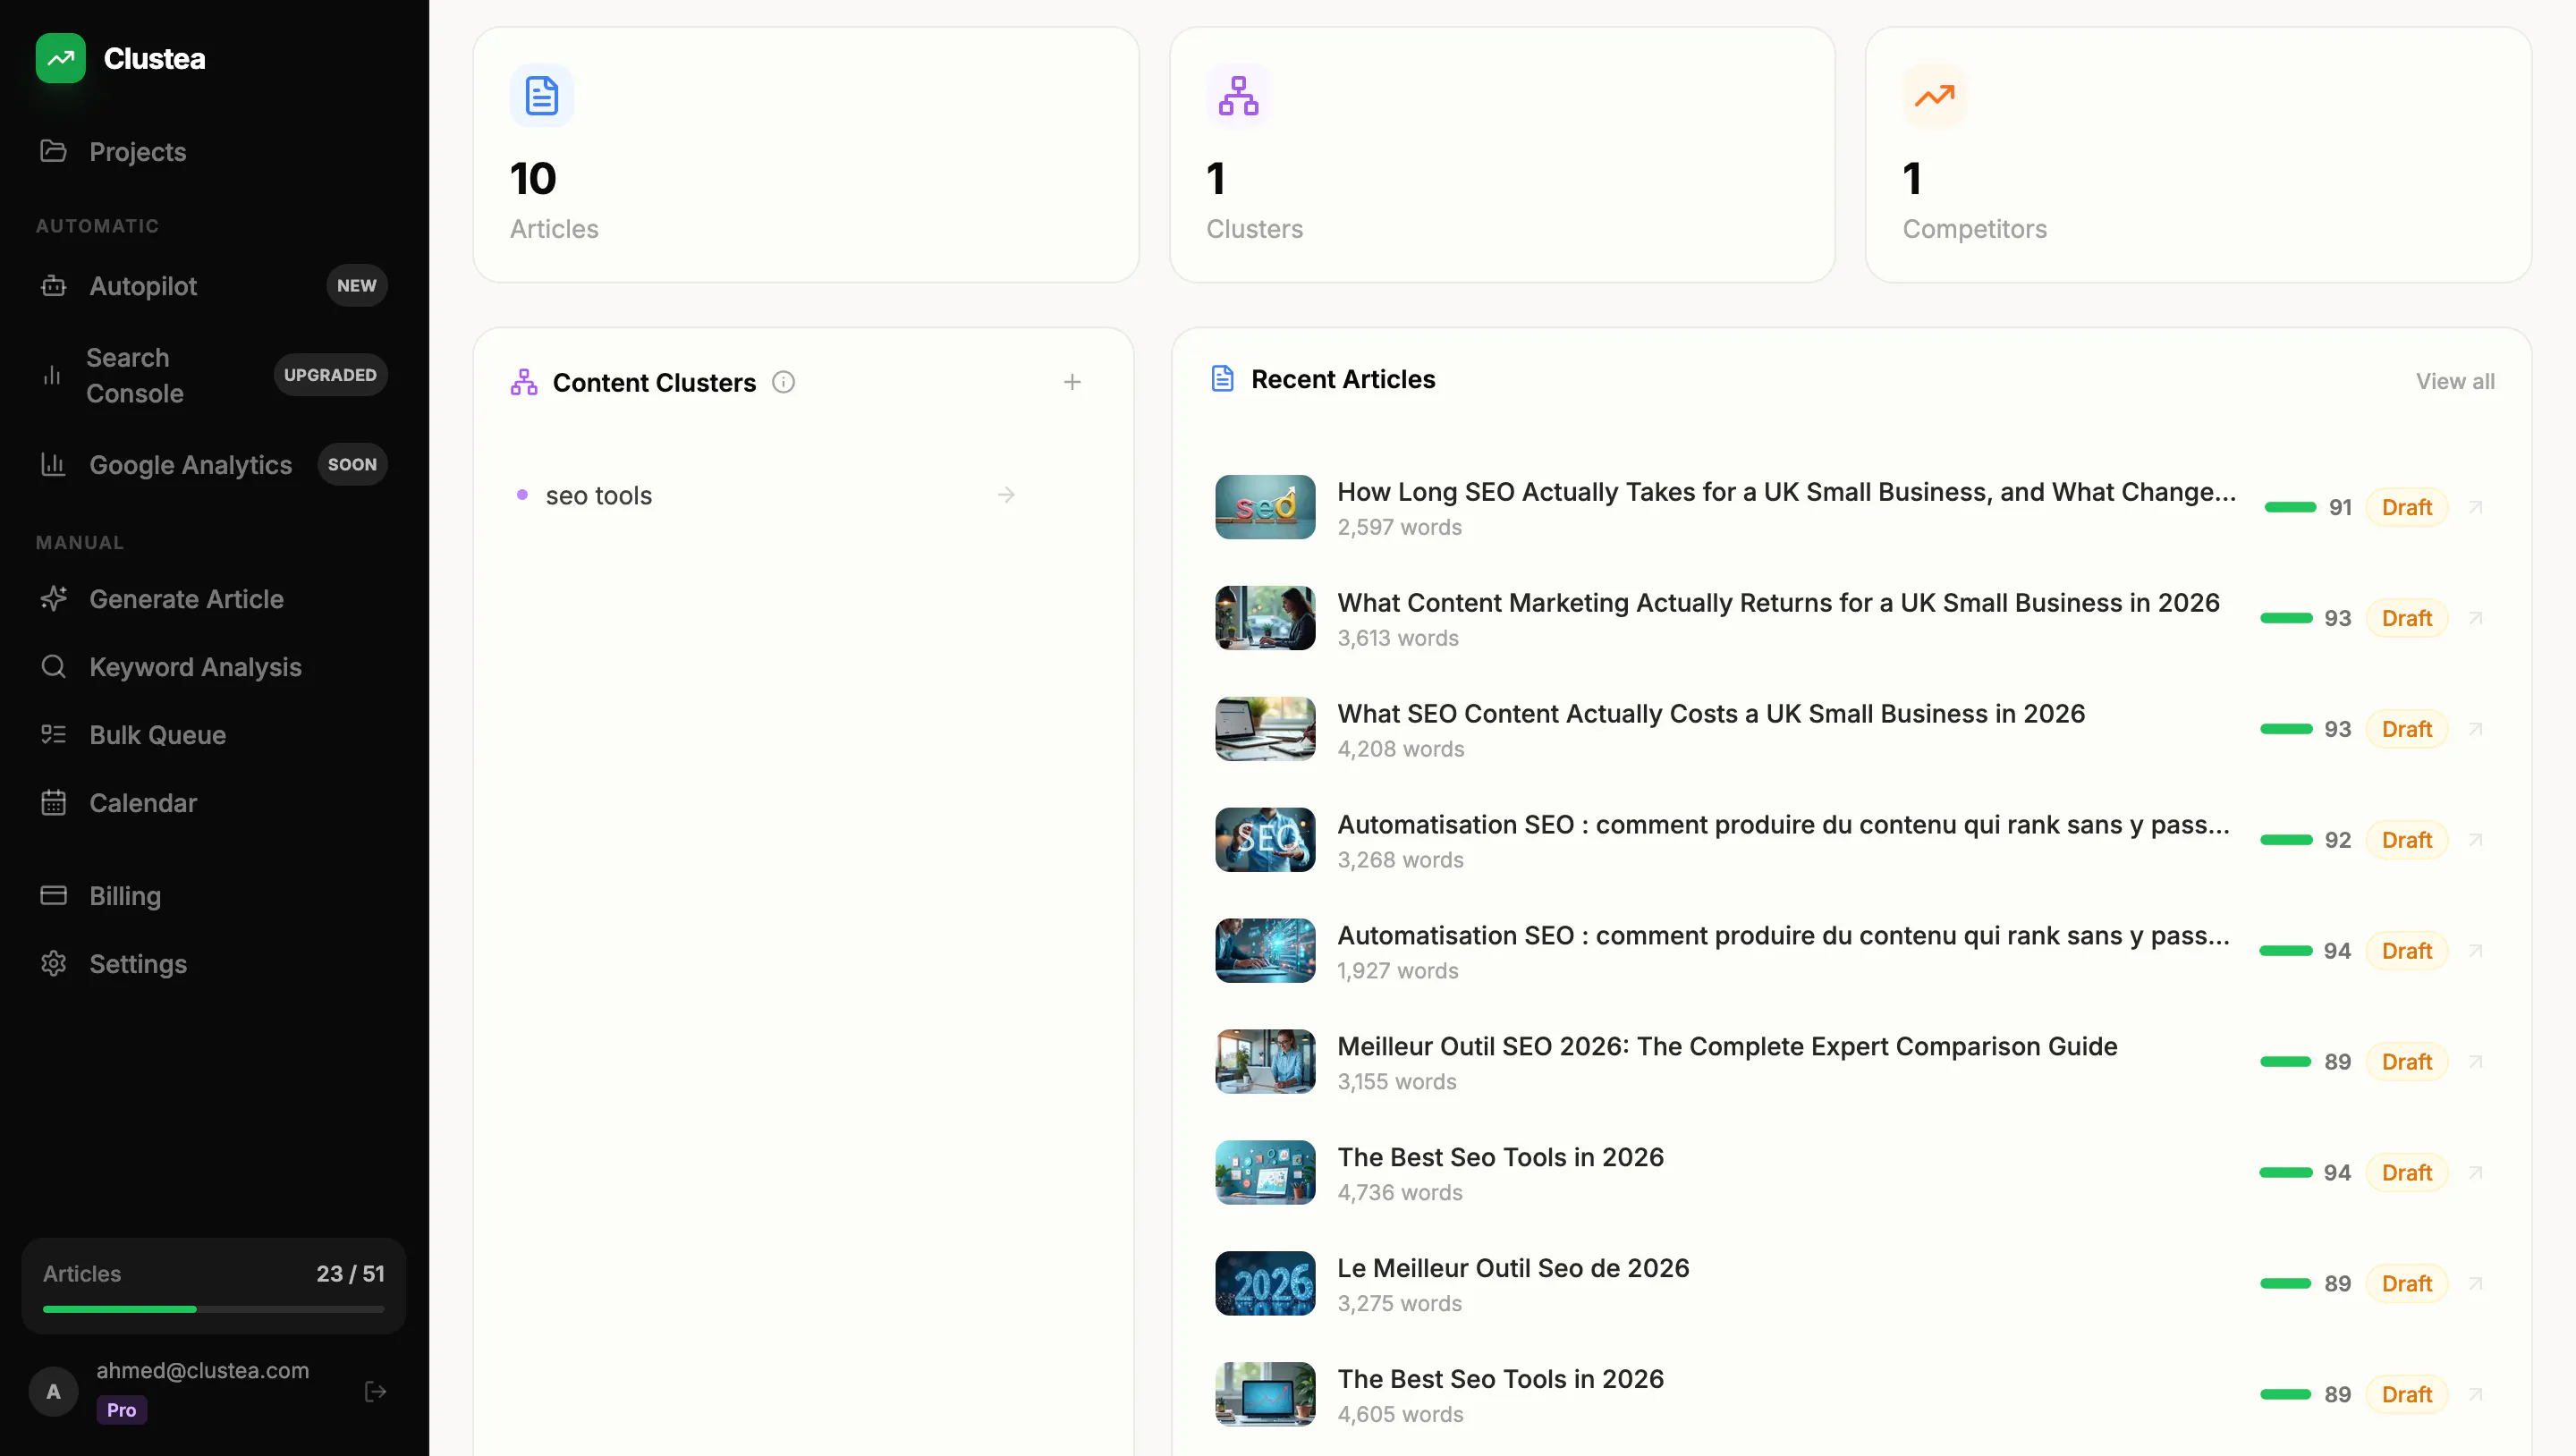Click the '1 Competitors' stats card

point(2198,155)
